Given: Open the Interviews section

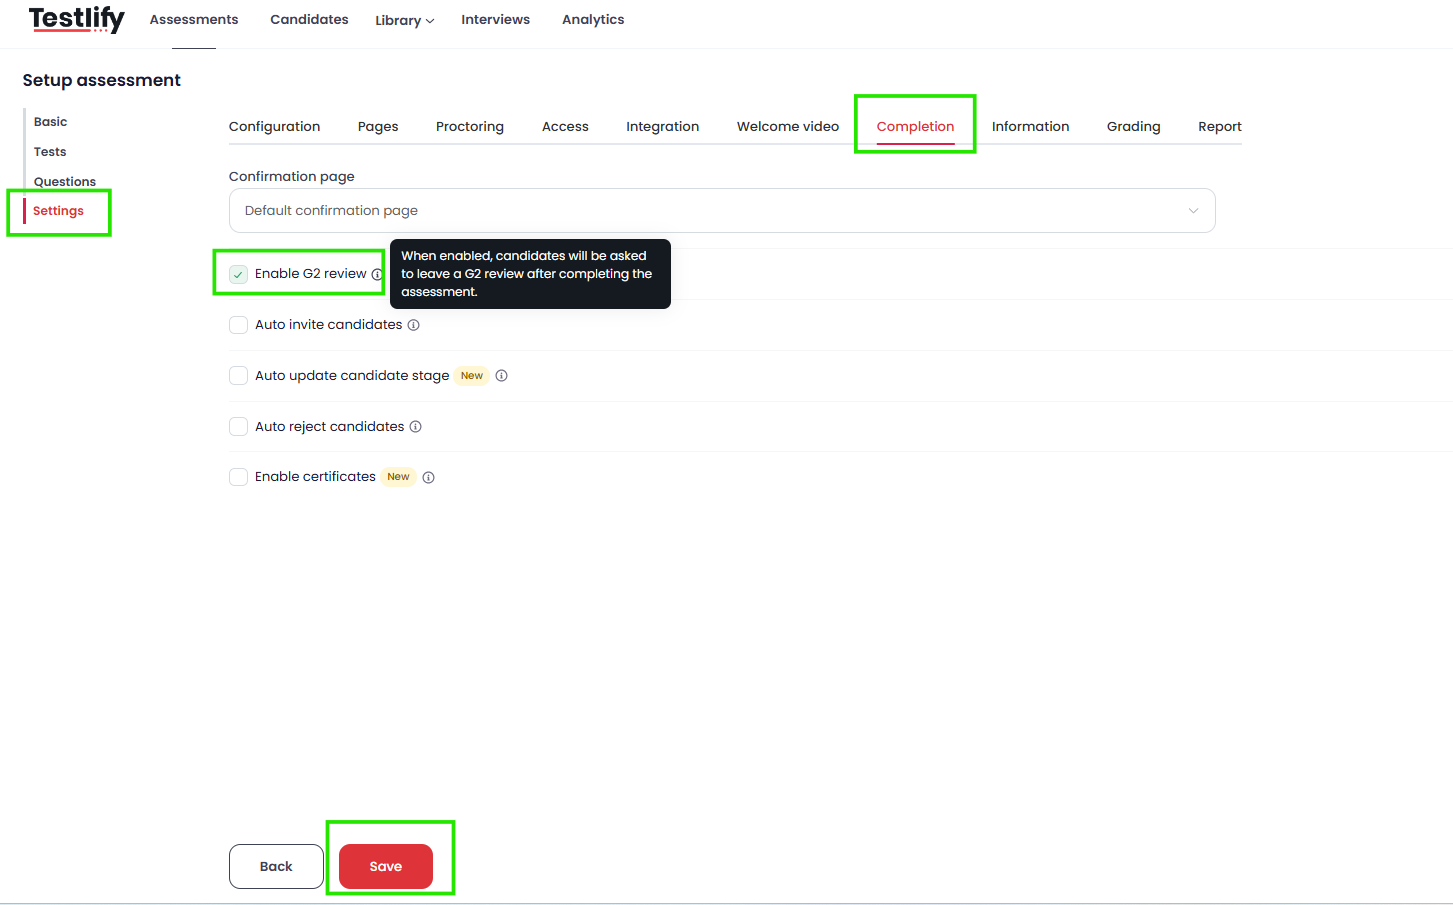Looking at the screenshot, I should (x=495, y=19).
